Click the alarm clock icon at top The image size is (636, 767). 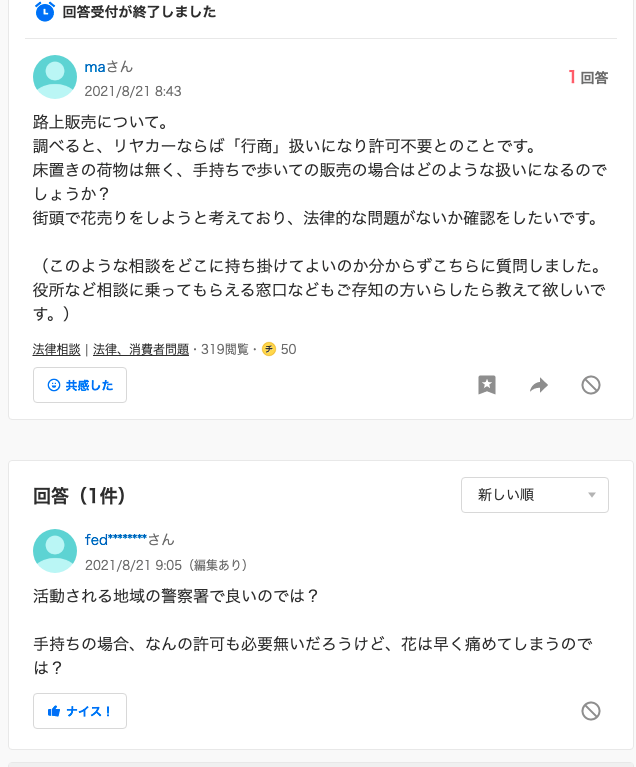(45, 12)
